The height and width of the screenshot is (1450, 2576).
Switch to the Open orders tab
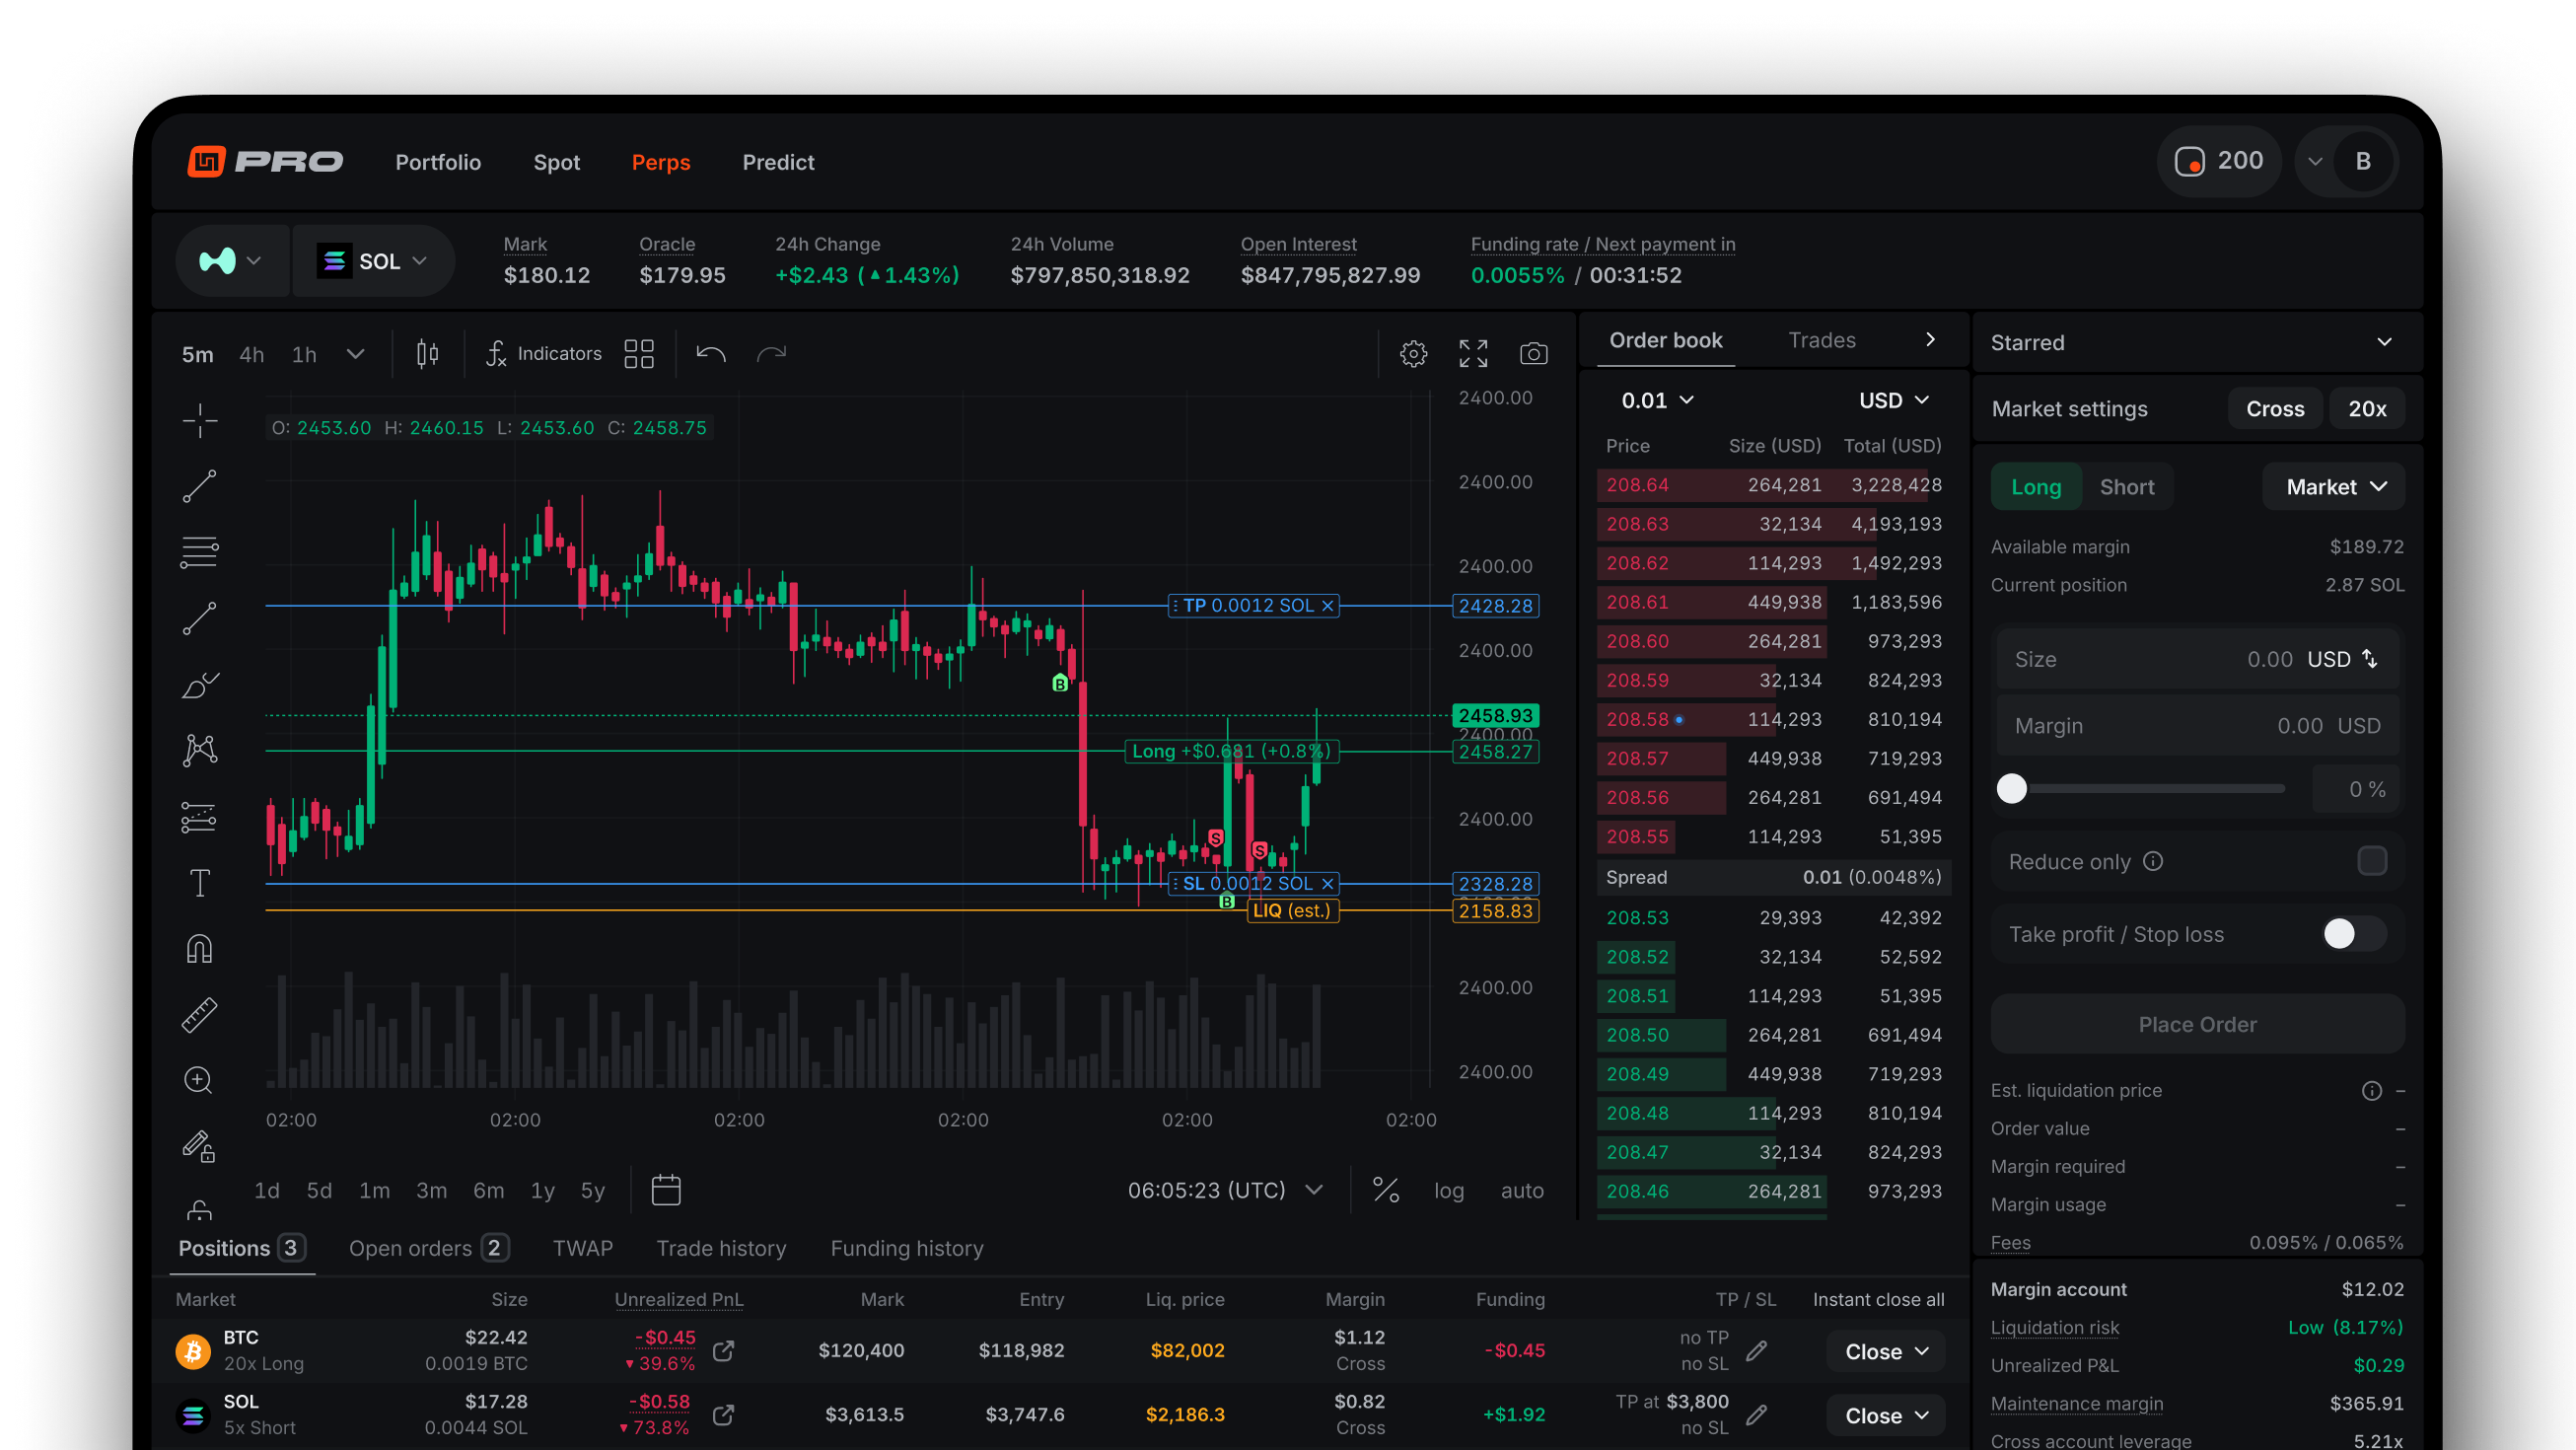(x=429, y=1249)
